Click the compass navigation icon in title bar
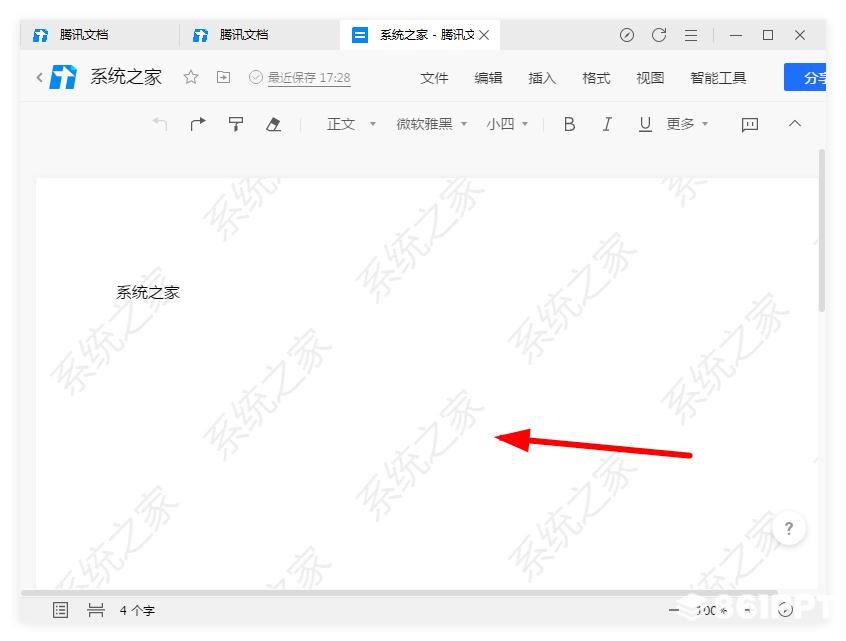Screen dimensions: 846x641 click(x=626, y=35)
